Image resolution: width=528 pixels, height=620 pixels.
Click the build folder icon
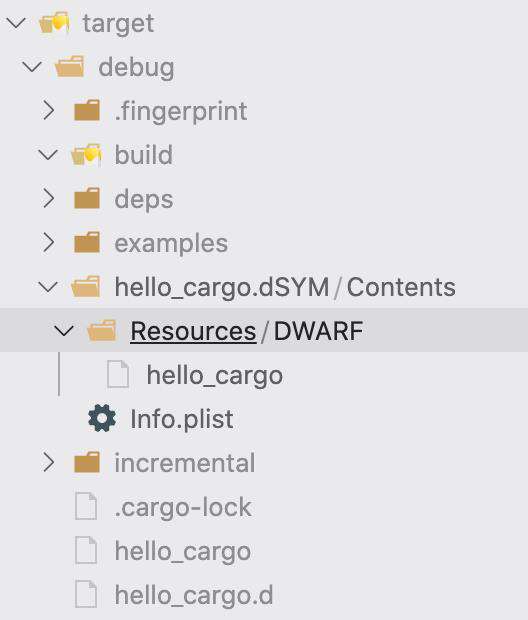86,154
